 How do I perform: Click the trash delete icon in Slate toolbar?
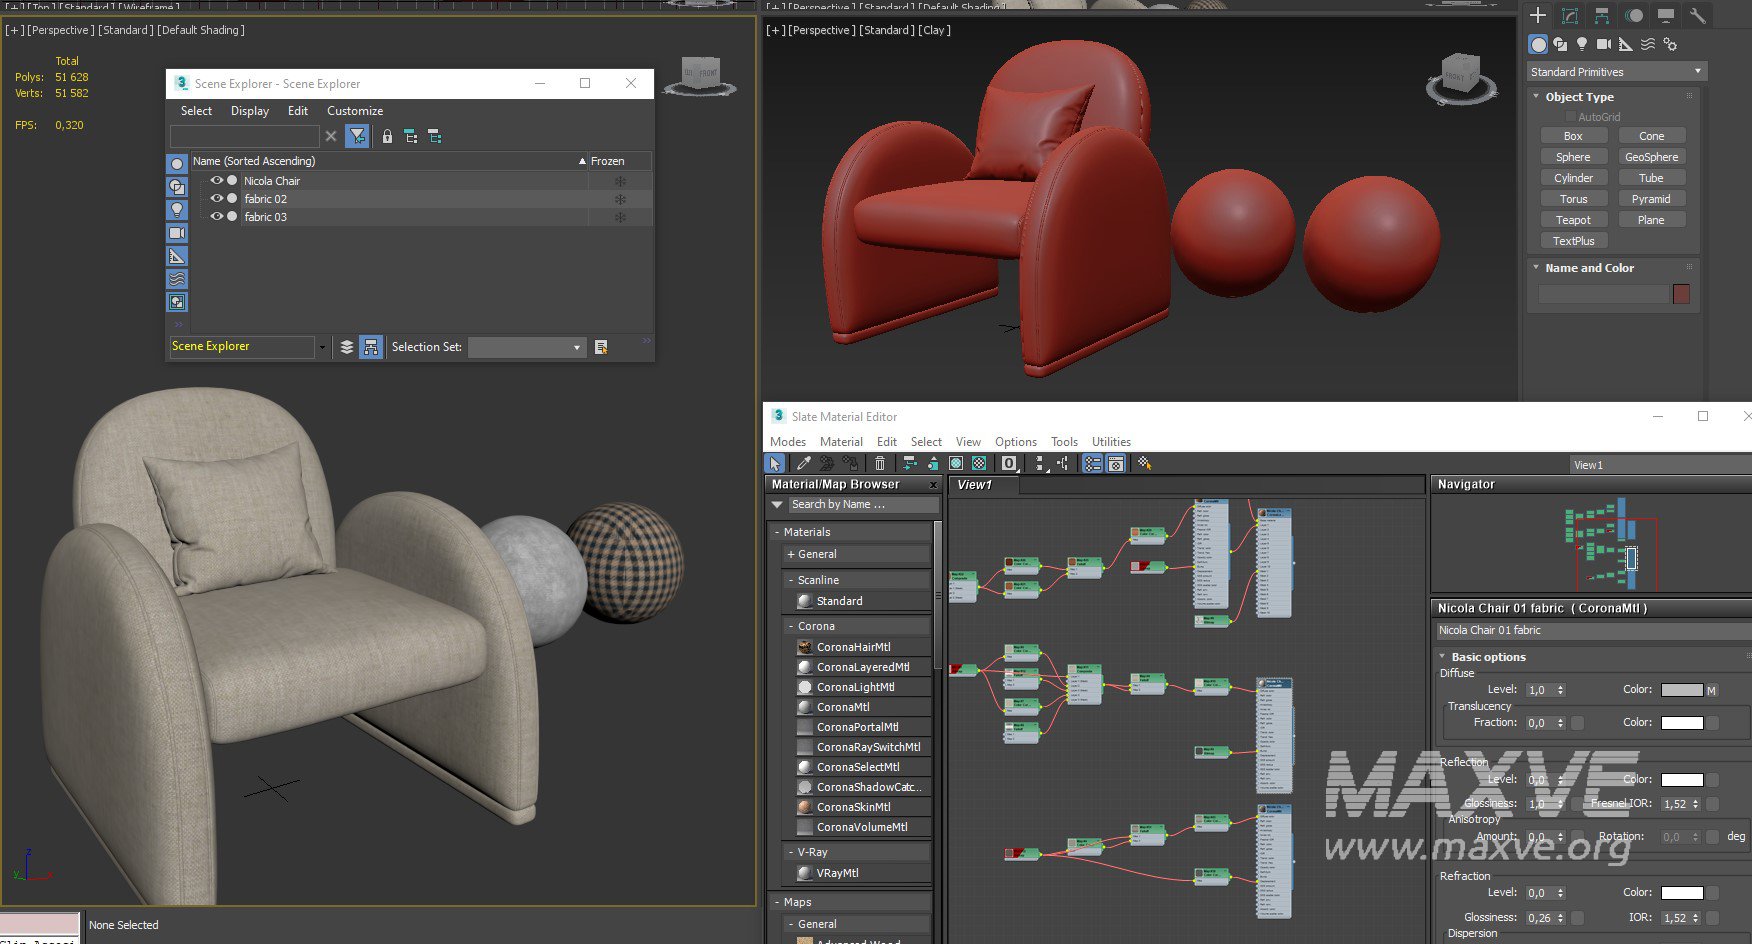[x=880, y=464]
